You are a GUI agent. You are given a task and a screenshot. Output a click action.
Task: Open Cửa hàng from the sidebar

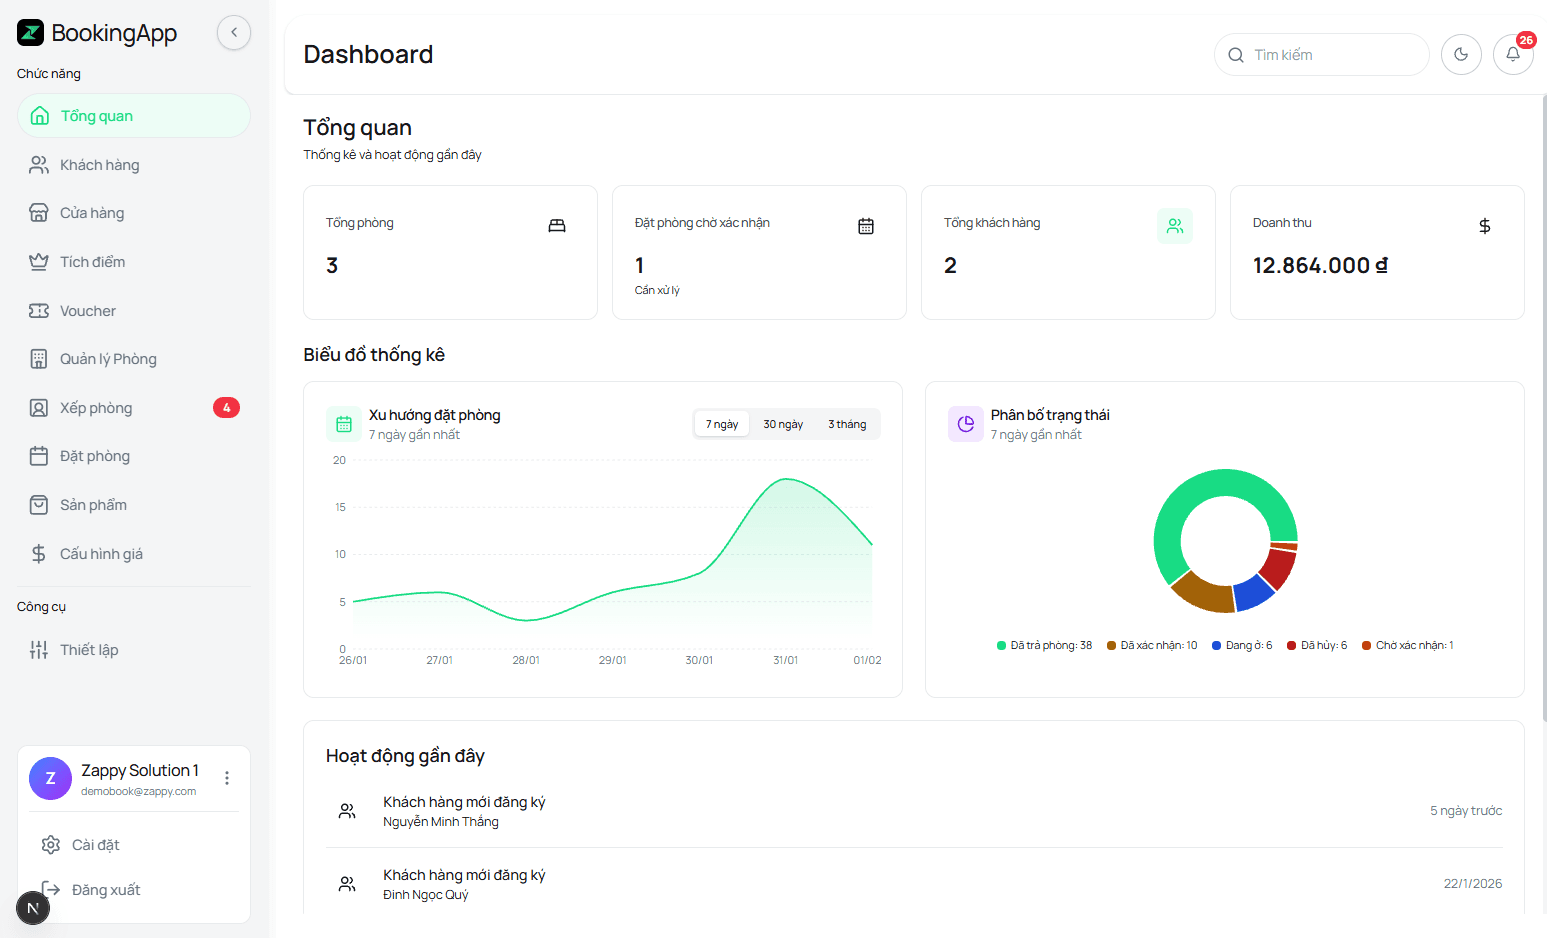[x=38, y=212]
